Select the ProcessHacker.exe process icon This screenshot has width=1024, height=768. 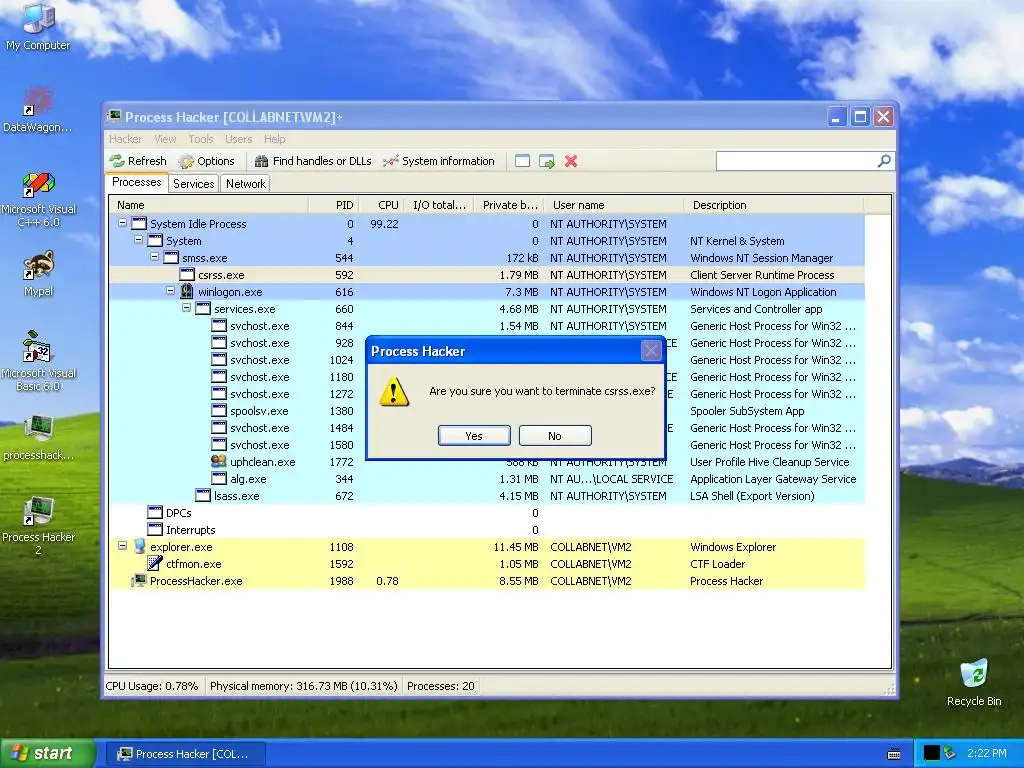point(139,581)
